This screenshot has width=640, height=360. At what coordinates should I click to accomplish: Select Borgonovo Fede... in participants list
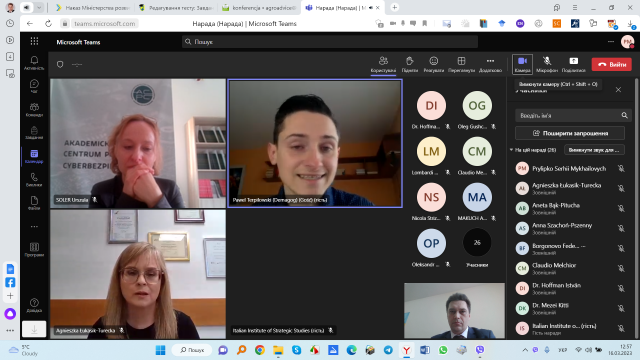570,248
